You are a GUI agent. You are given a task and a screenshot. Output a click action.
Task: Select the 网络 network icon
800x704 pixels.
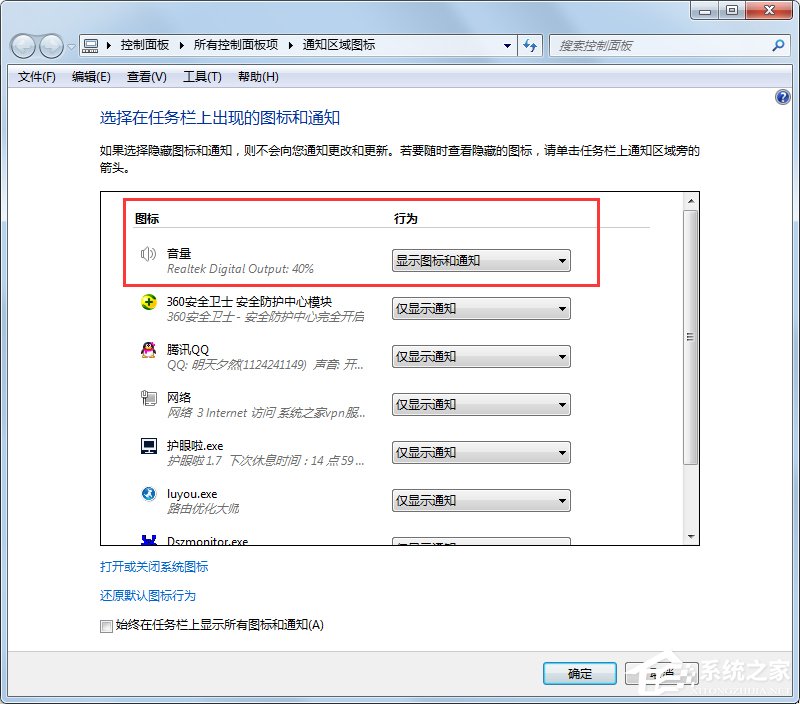pos(148,398)
